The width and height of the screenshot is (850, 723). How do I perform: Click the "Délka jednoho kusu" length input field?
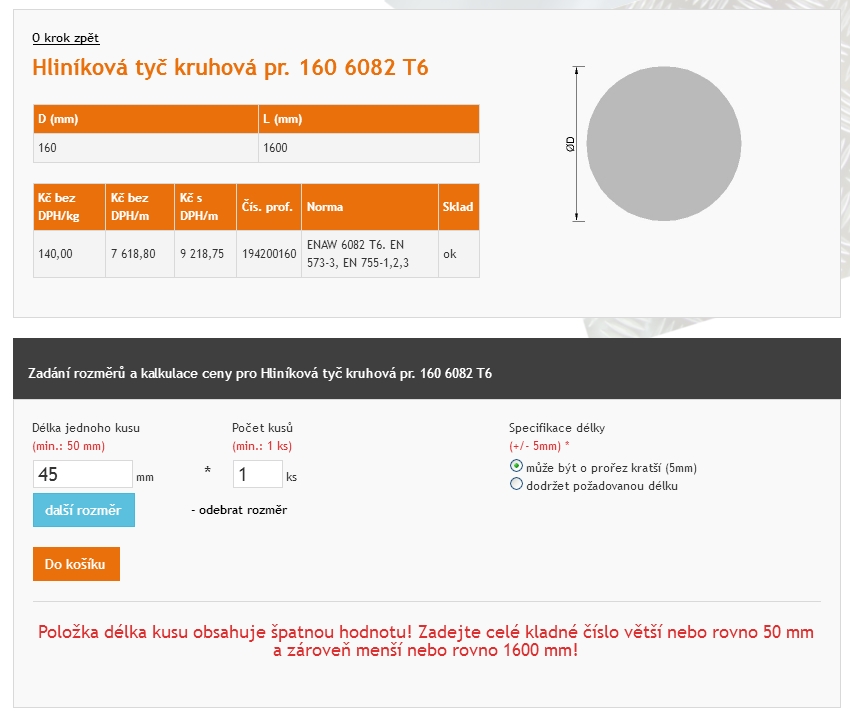pos(82,475)
